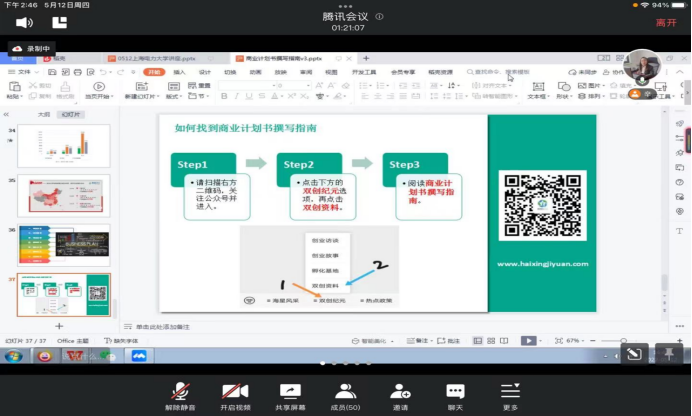This screenshot has width=692, height=416.
Task: Click 未同步 sync status
Action: pyautogui.click(x=583, y=72)
